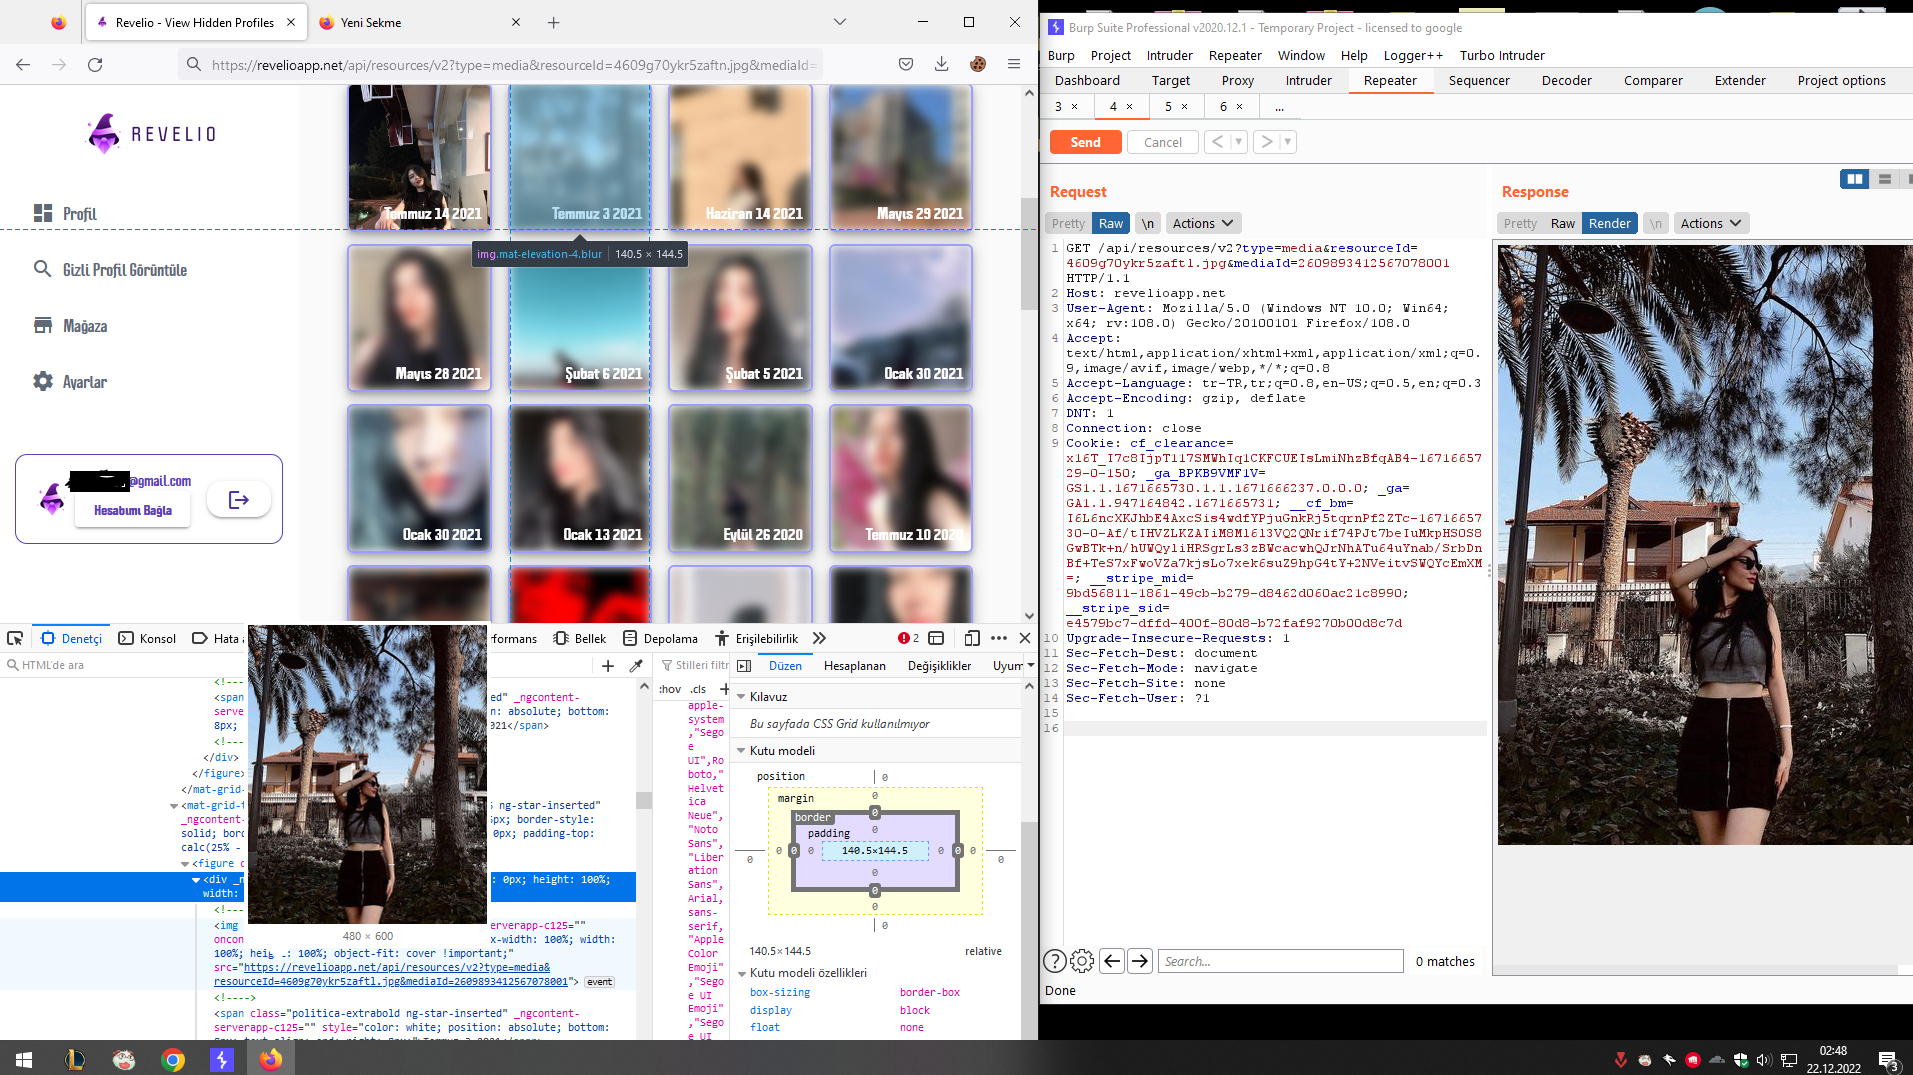Open Google Chrome from the taskbar

tap(173, 1059)
